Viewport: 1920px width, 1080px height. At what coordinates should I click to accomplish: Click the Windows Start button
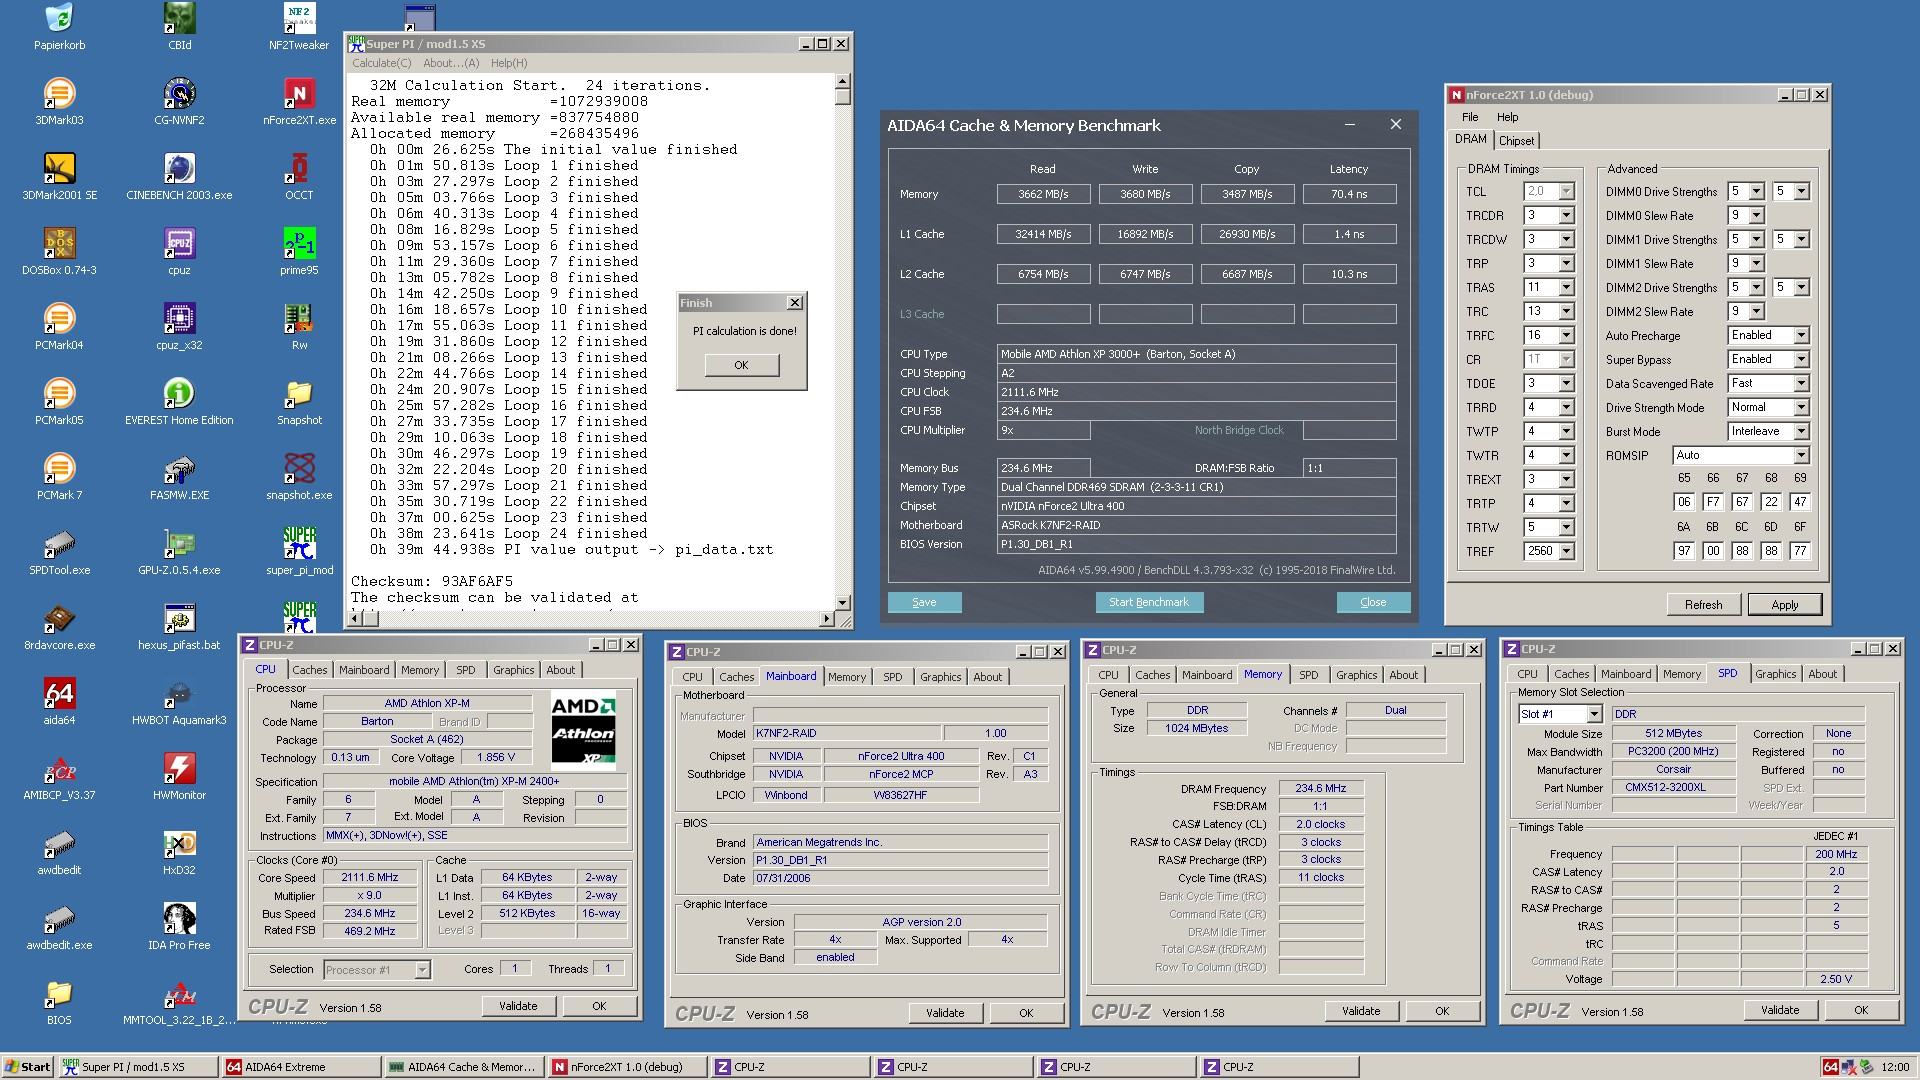27,1067
